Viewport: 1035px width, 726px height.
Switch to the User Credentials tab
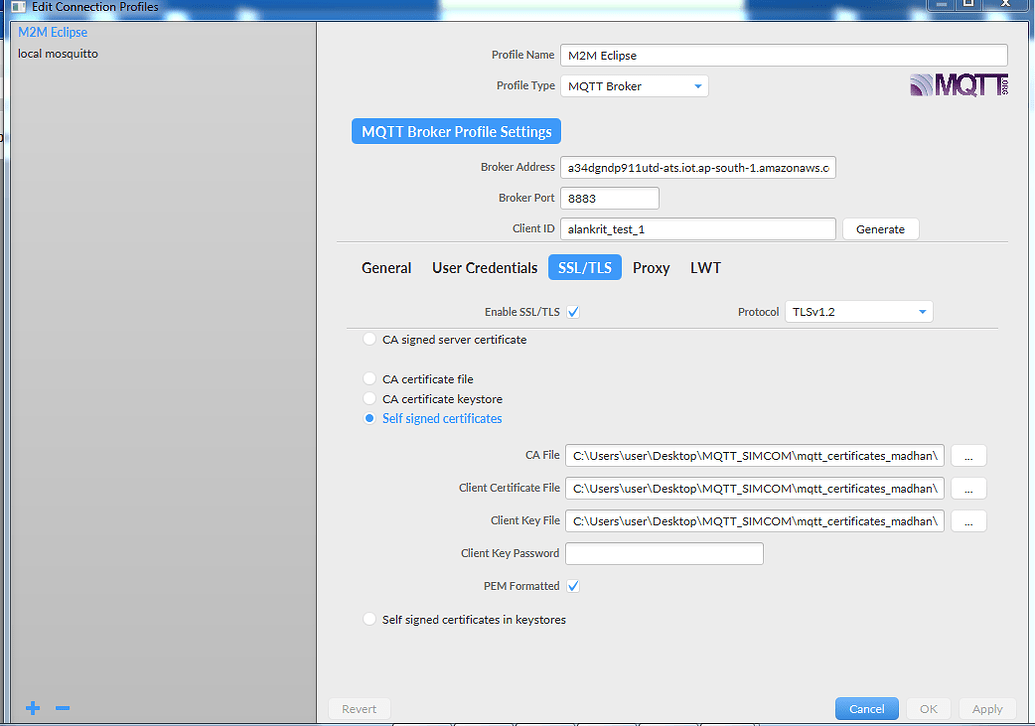[484, 268]
